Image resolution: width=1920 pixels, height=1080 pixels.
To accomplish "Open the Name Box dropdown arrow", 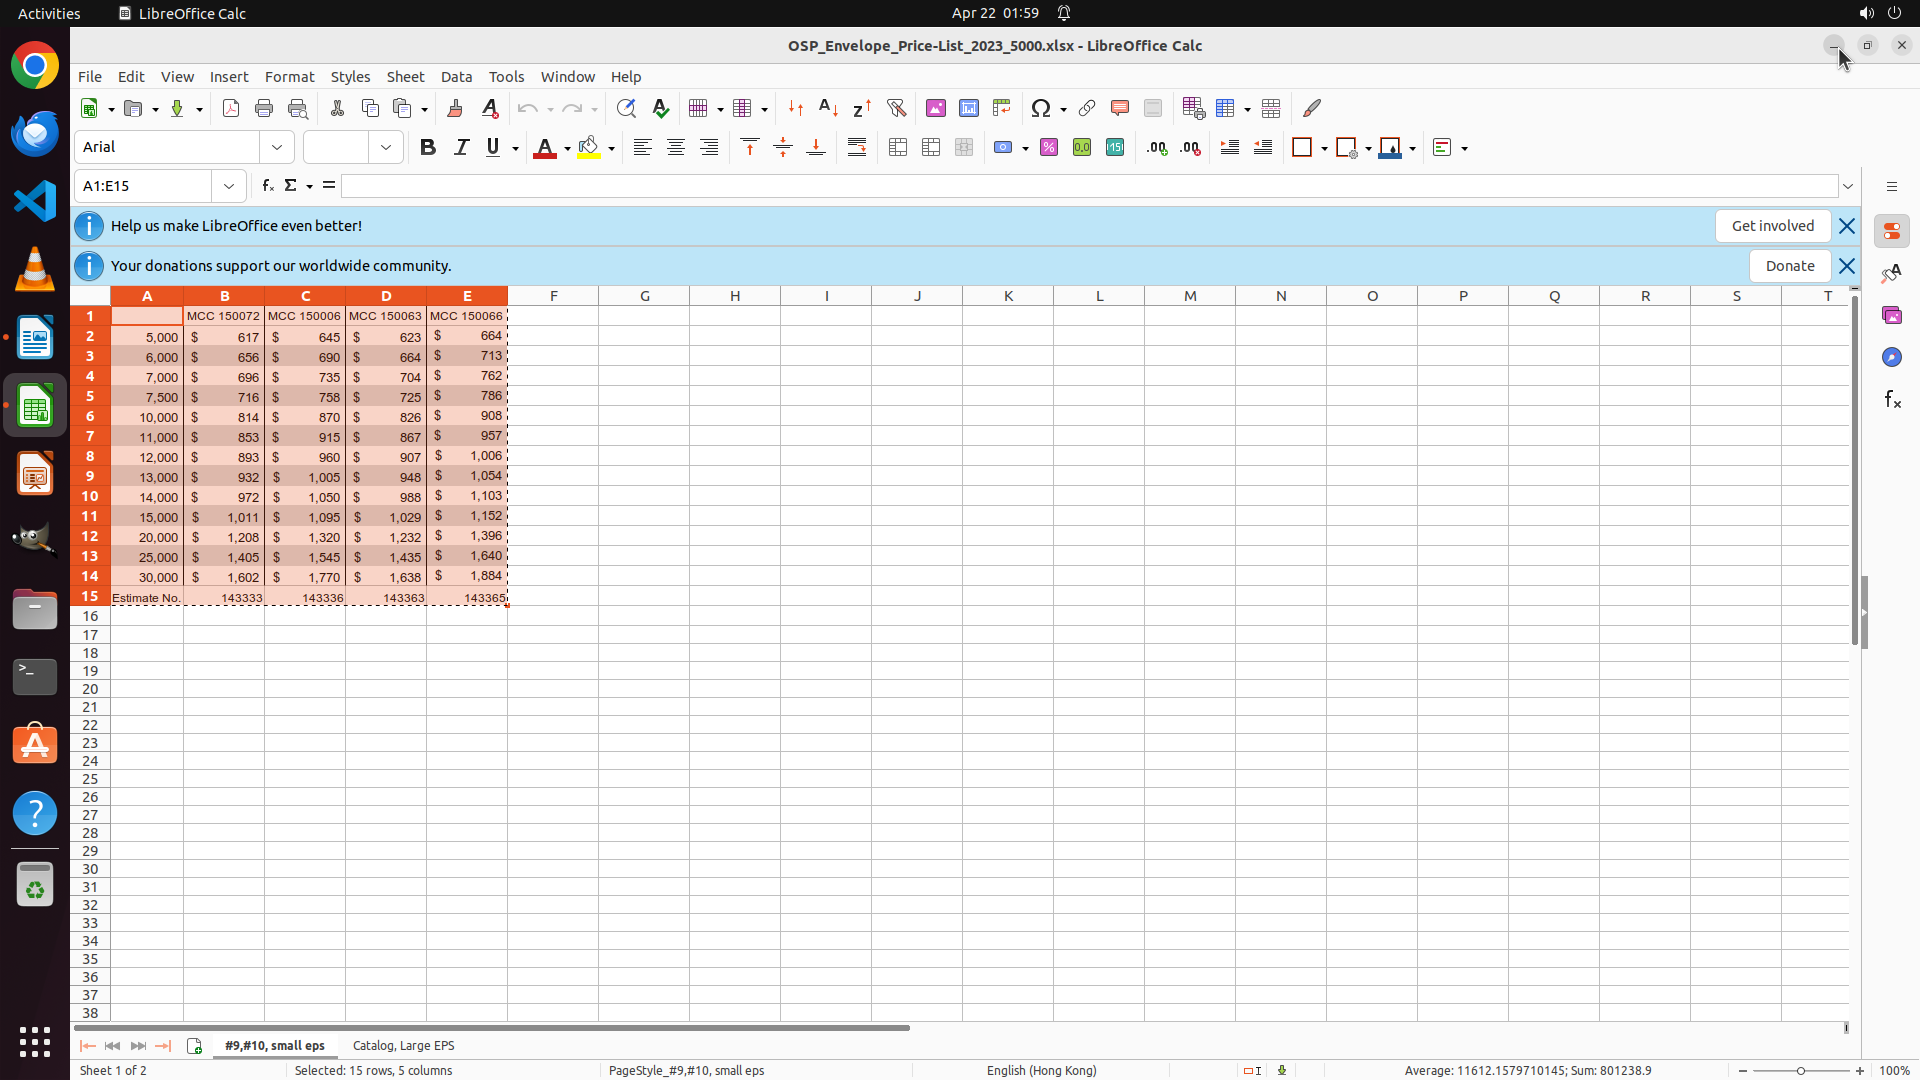I will pyautogui.click(x=229, y=186).
